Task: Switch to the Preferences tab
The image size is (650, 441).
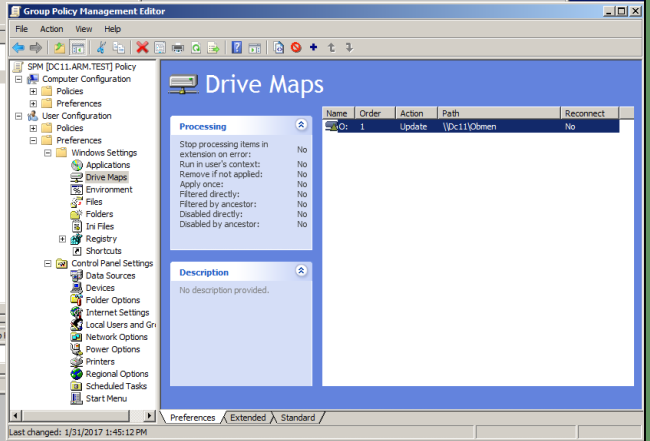Action: click(x=193, y=417)
